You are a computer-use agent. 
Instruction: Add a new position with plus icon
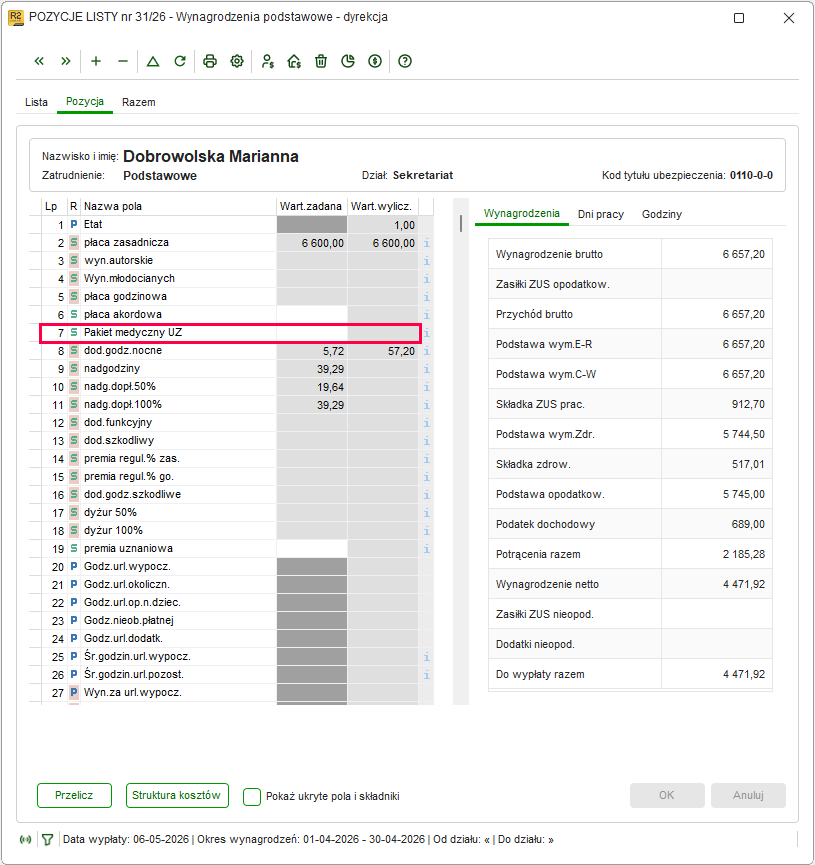click(x=96, y=61)
